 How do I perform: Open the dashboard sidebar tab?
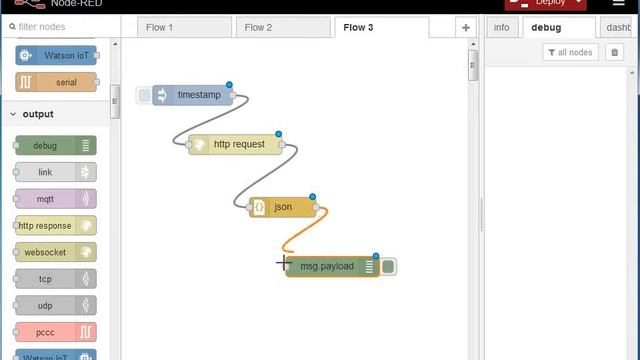click(x=616, y=27)
